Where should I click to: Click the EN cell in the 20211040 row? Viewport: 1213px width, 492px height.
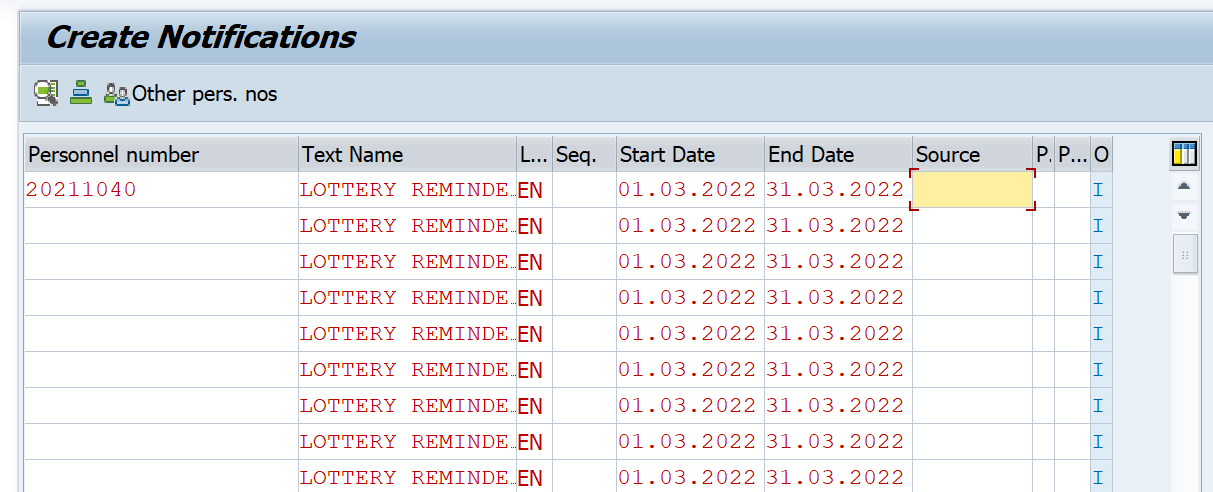(534, 190)
